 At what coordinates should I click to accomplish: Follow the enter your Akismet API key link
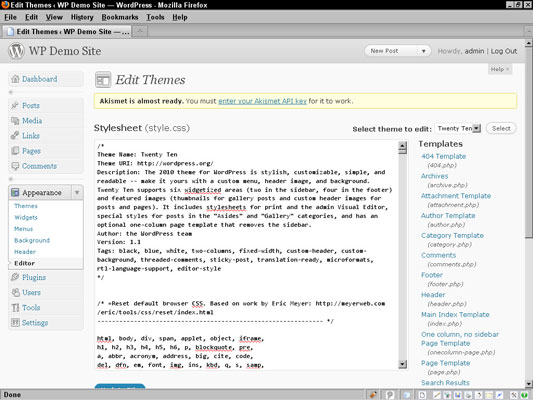point(262,101)
